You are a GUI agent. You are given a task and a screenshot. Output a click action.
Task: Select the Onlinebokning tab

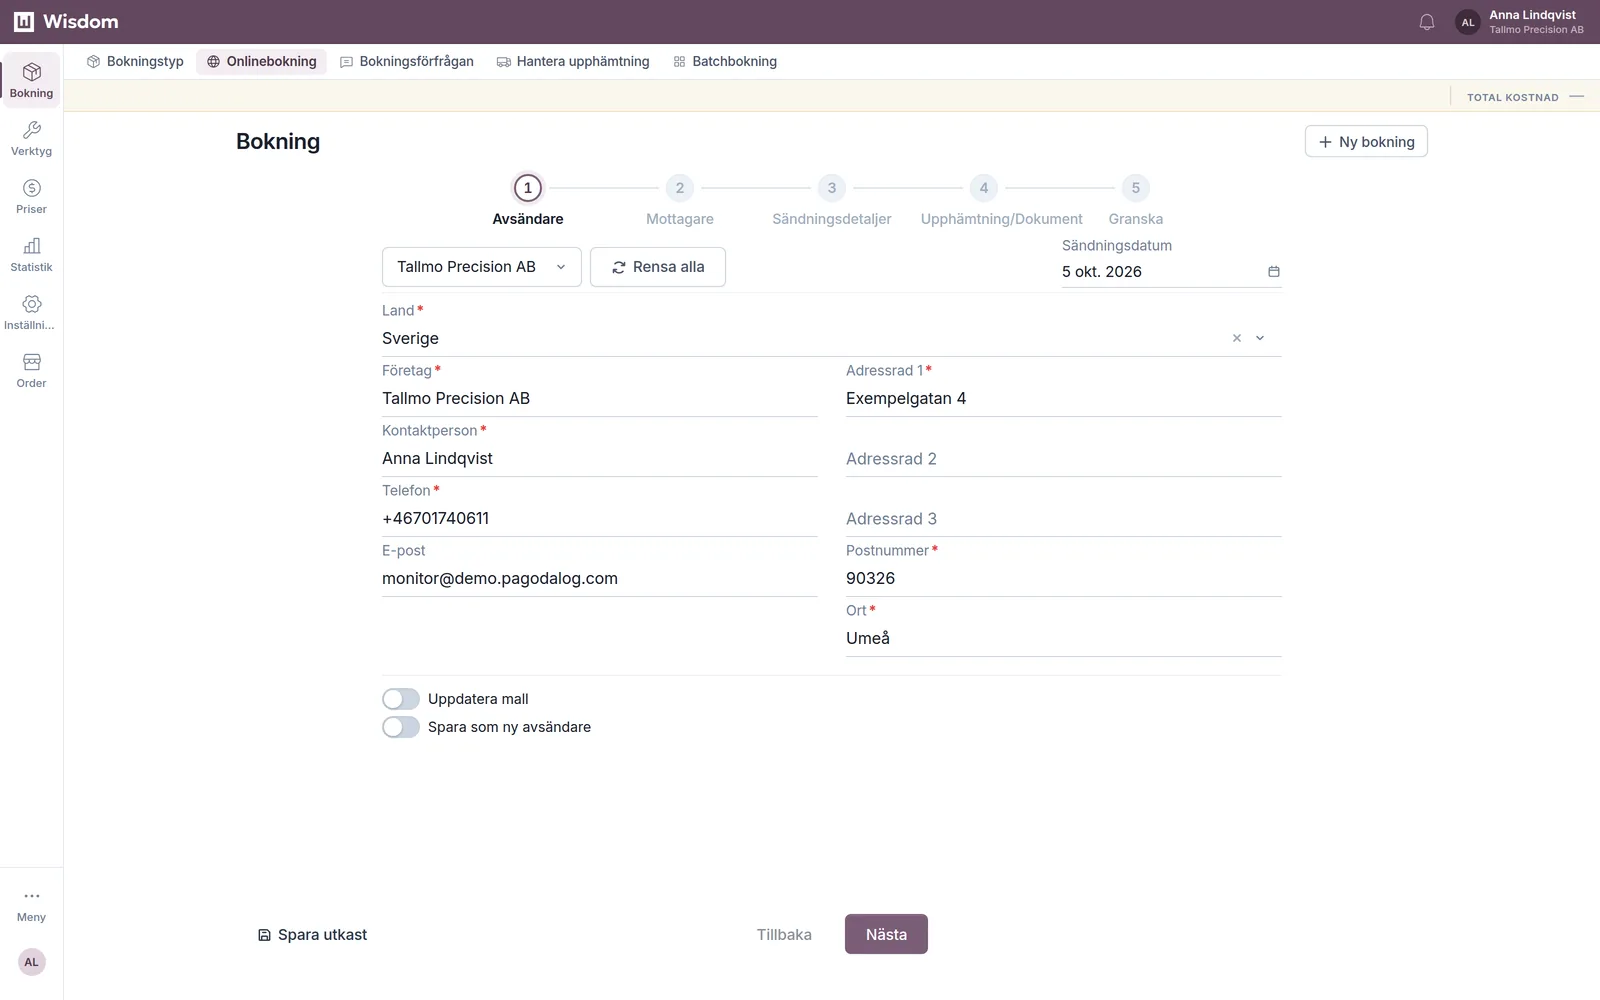click(x=262, y=61)
